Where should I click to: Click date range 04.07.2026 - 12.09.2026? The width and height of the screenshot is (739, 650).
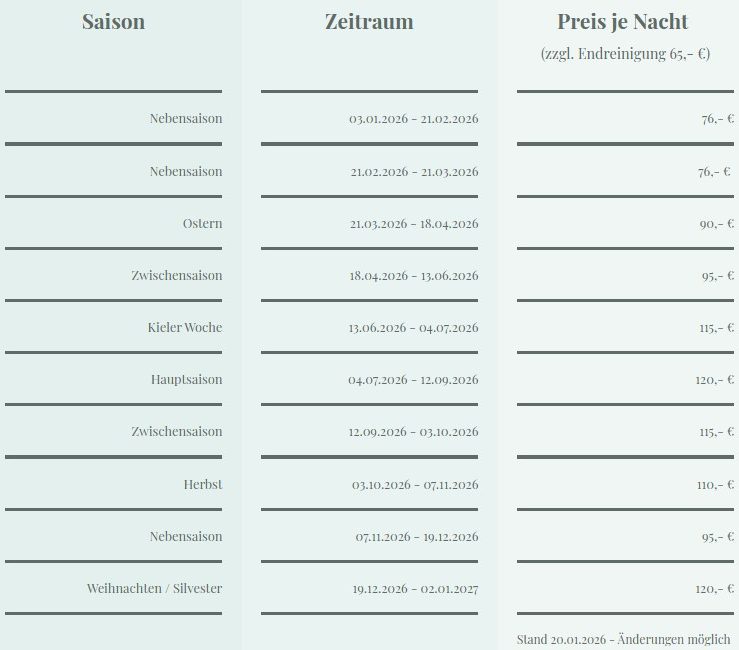click(413, 380)
